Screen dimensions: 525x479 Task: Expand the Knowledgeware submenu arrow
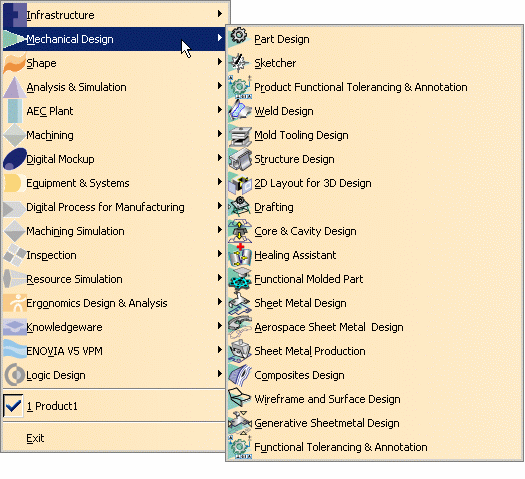[220, 325]
